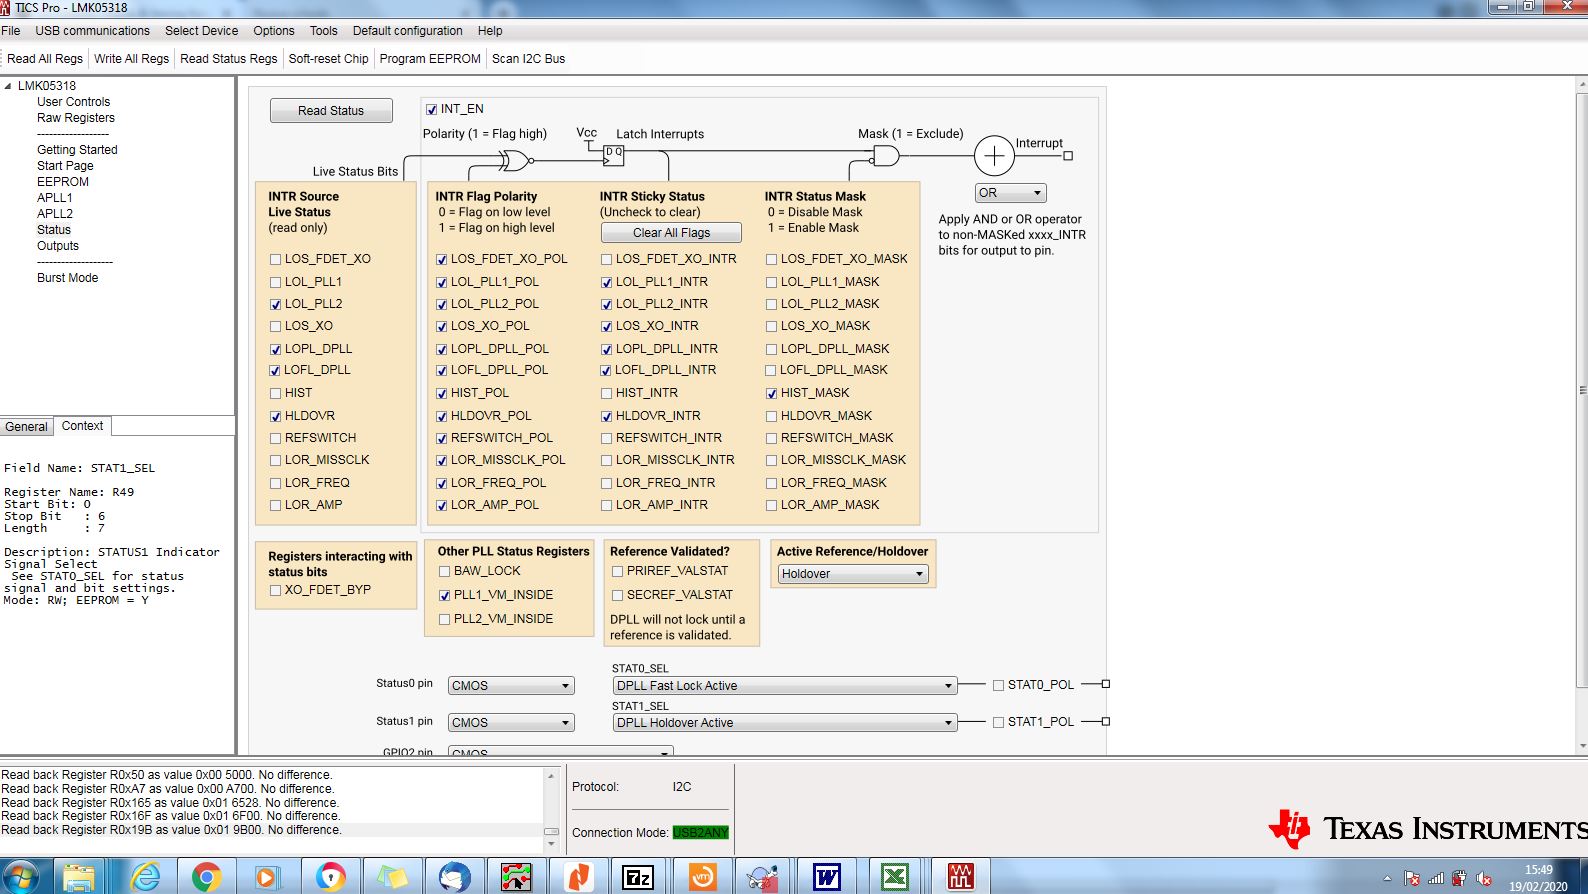
Task: Open the Status0 pin CMOS dropdown
Action: click(x=511, y=686)
